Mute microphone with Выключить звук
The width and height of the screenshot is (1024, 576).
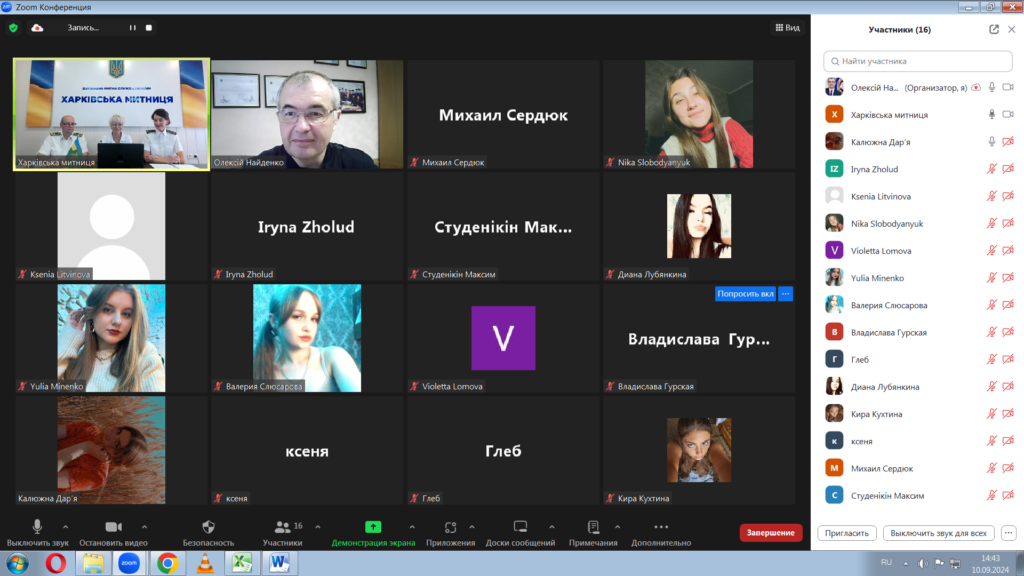(37, 532)
